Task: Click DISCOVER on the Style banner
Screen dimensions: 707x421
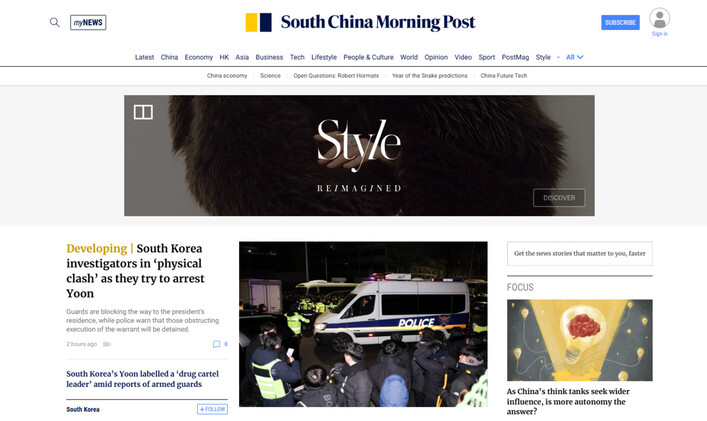Action: click(559, 198)
